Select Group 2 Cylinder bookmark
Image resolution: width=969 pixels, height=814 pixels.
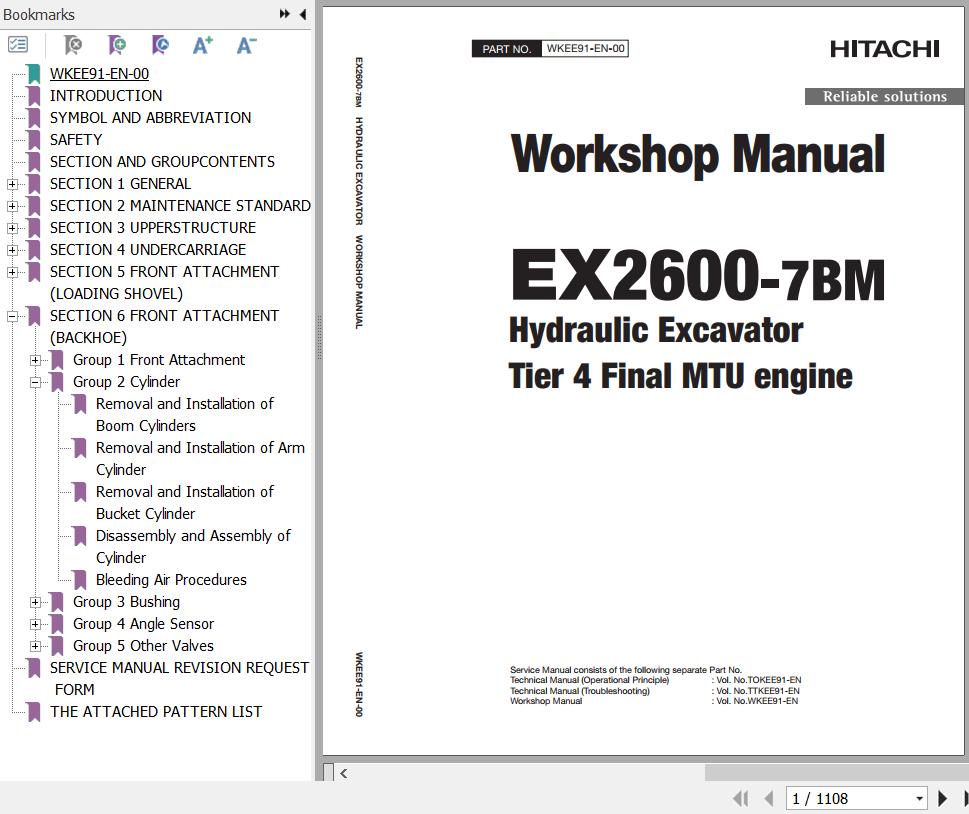(x=126, y=381)
